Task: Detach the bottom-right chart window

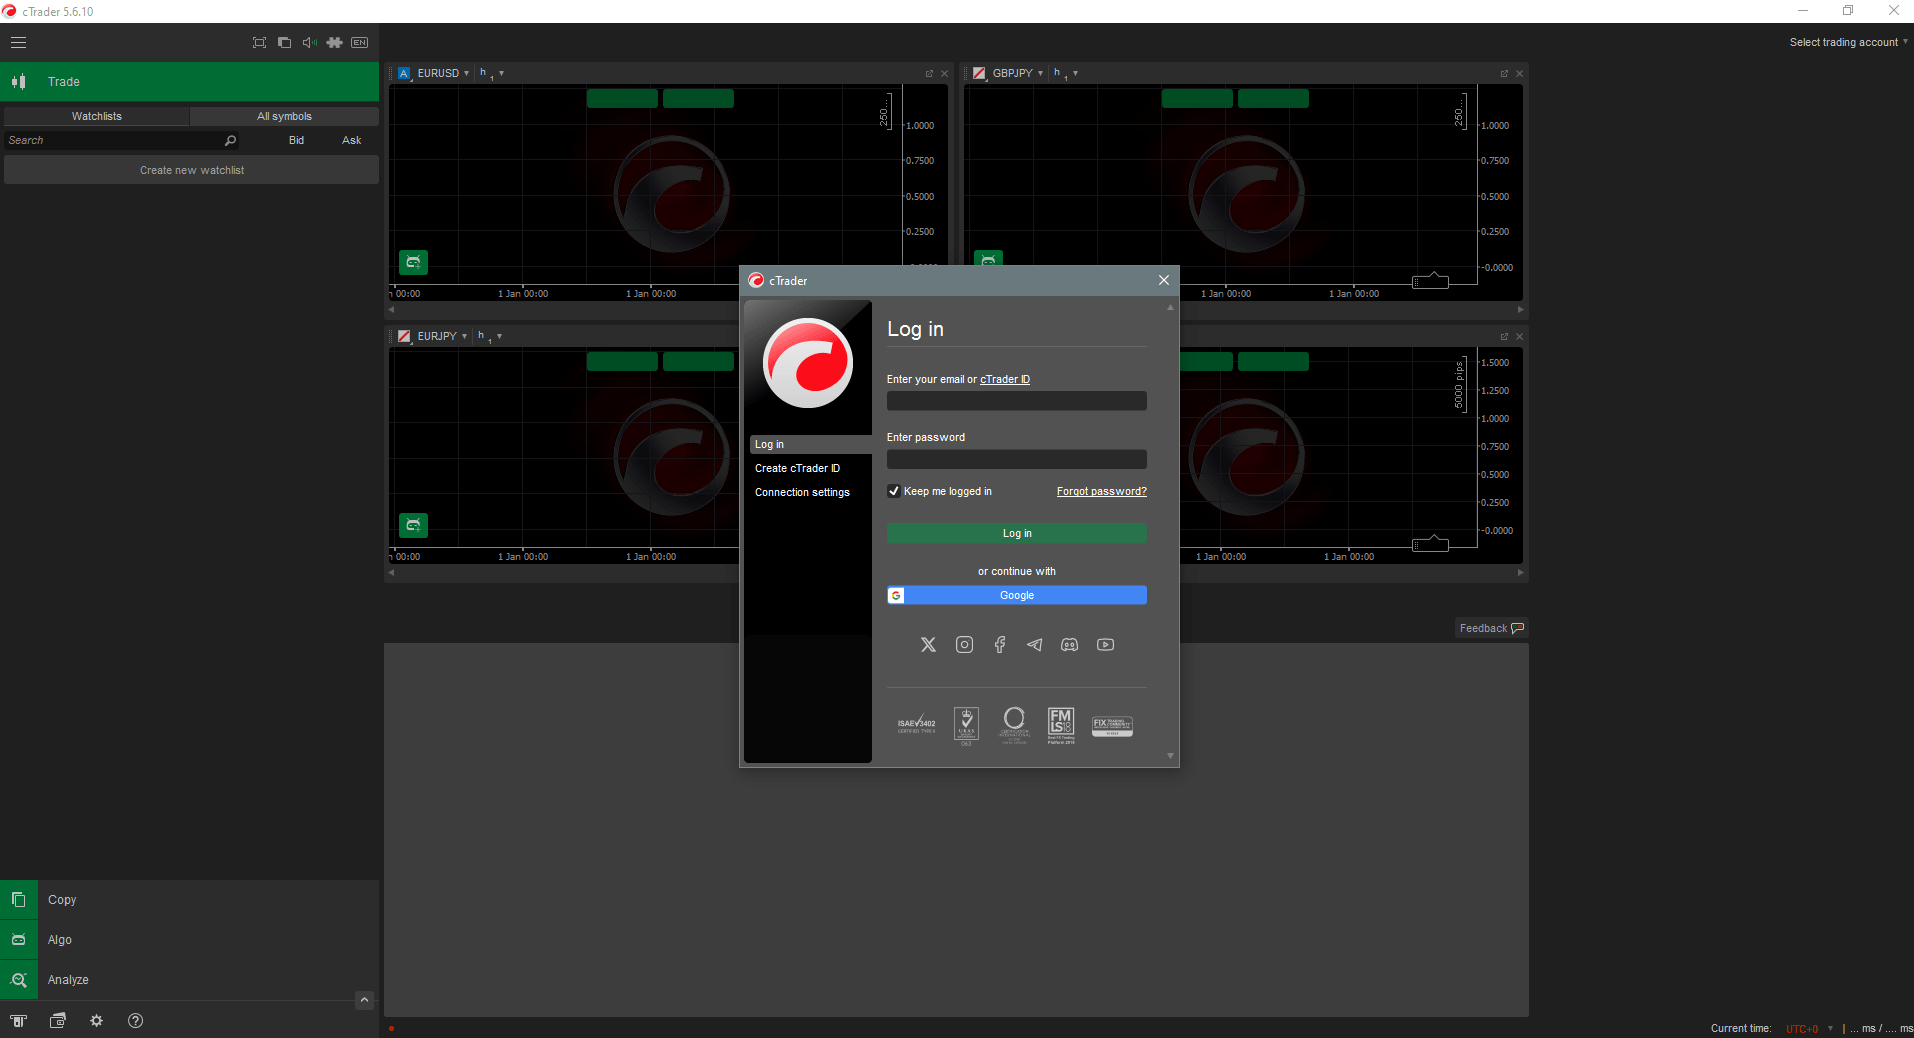Action: point(1504,336)
